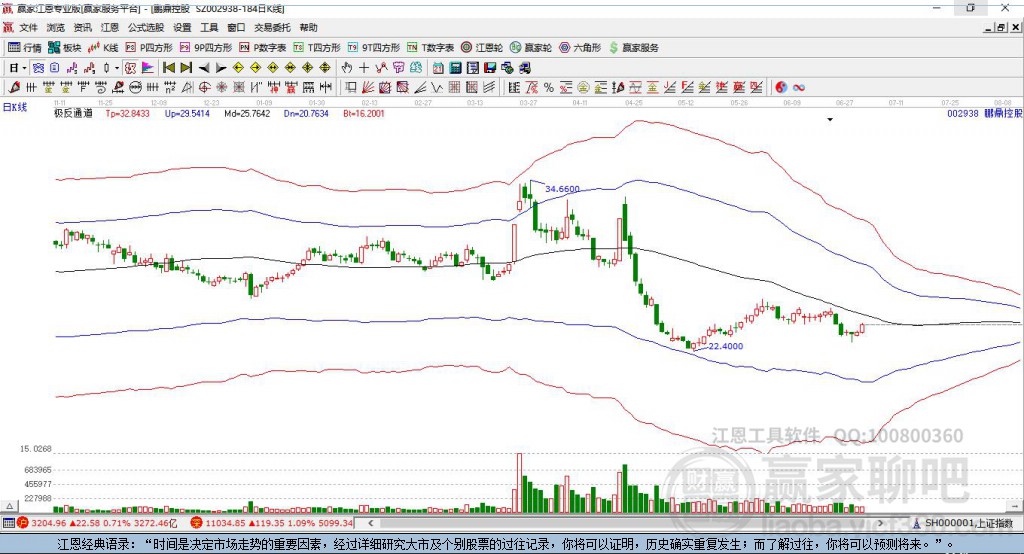The image size is (1024, 554).
Task: Open the 行情 quotes view
Action: pyautogui.click(x=25, y=48)
